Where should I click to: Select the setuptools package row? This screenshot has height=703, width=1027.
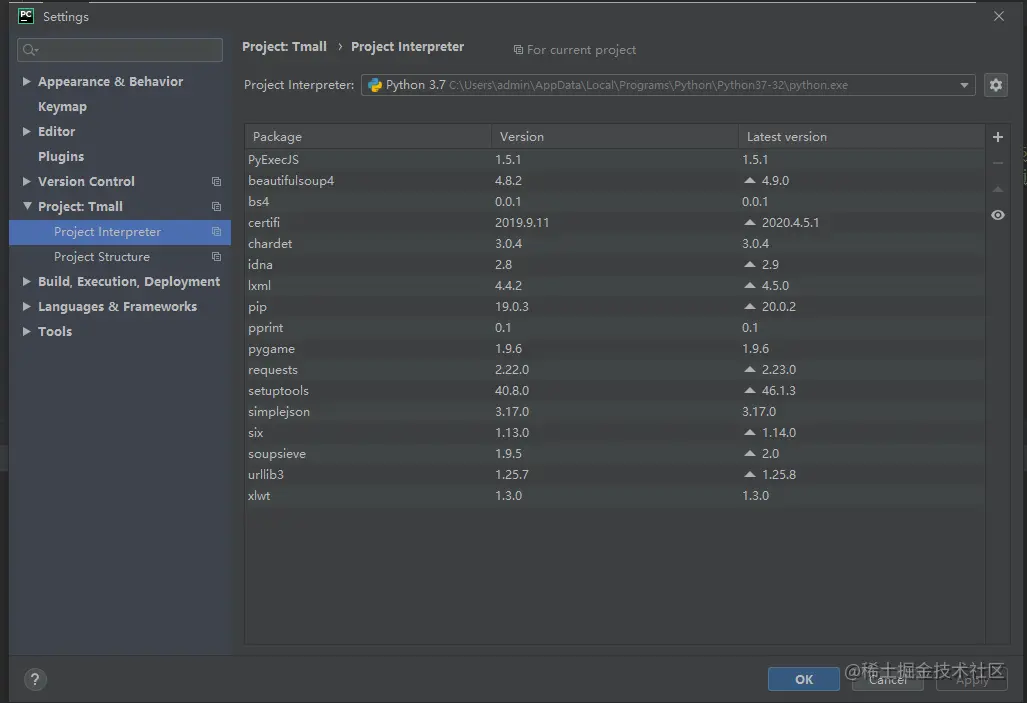pyautogui.click(x=614, y=390)
